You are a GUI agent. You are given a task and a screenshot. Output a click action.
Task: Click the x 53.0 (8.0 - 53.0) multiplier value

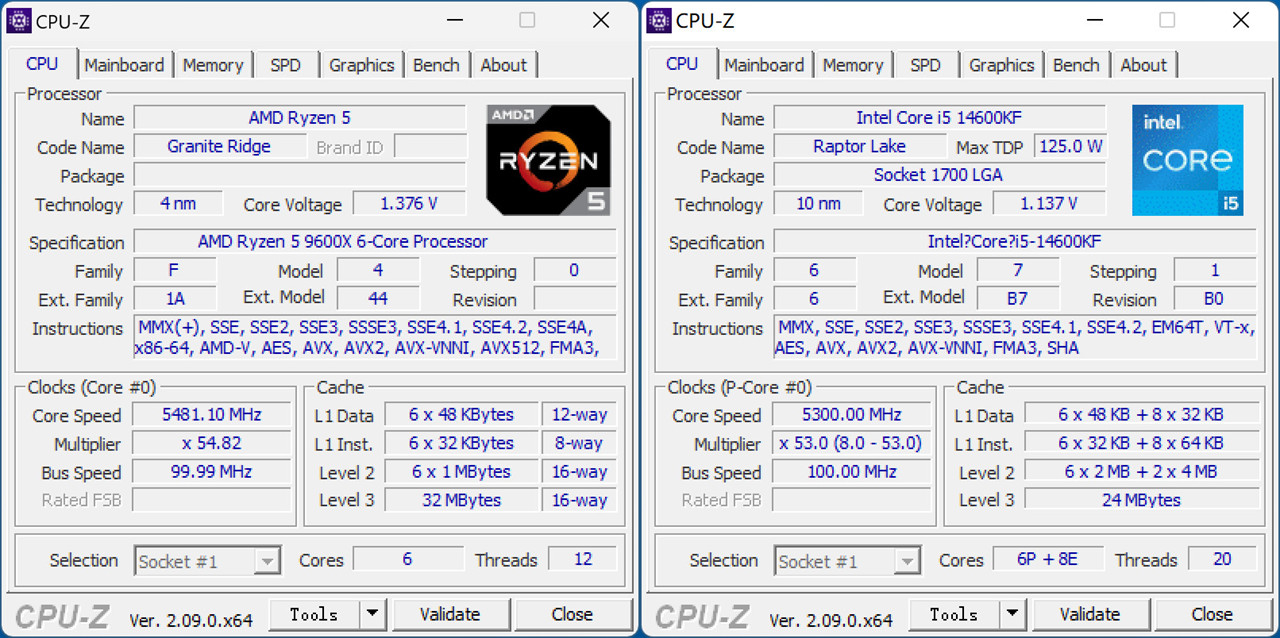click(851, 443)
